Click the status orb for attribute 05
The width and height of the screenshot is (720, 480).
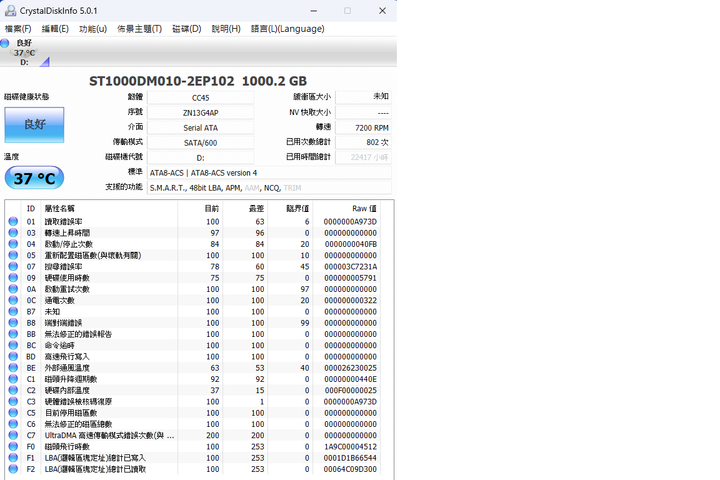(x=13, y=255)
